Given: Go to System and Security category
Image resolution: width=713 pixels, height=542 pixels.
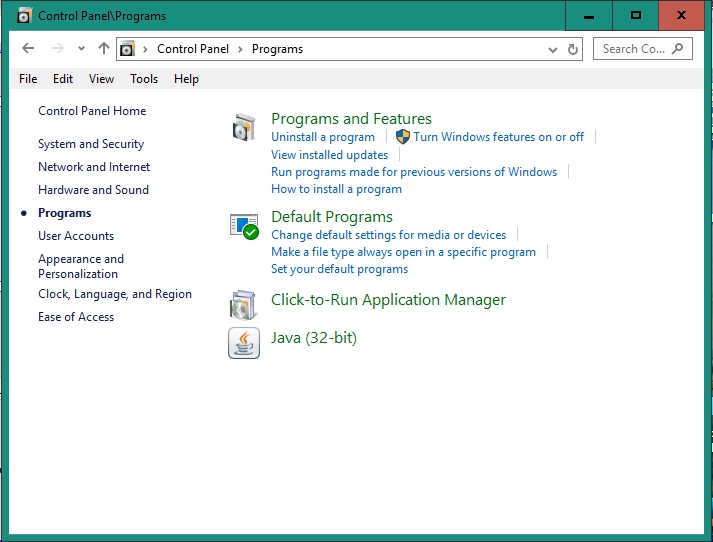Looking at the screenshot, I should 91,144.
